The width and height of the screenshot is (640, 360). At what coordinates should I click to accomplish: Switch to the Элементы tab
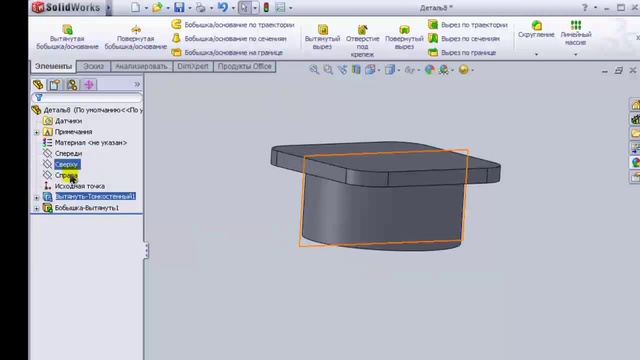click(53, 67)
